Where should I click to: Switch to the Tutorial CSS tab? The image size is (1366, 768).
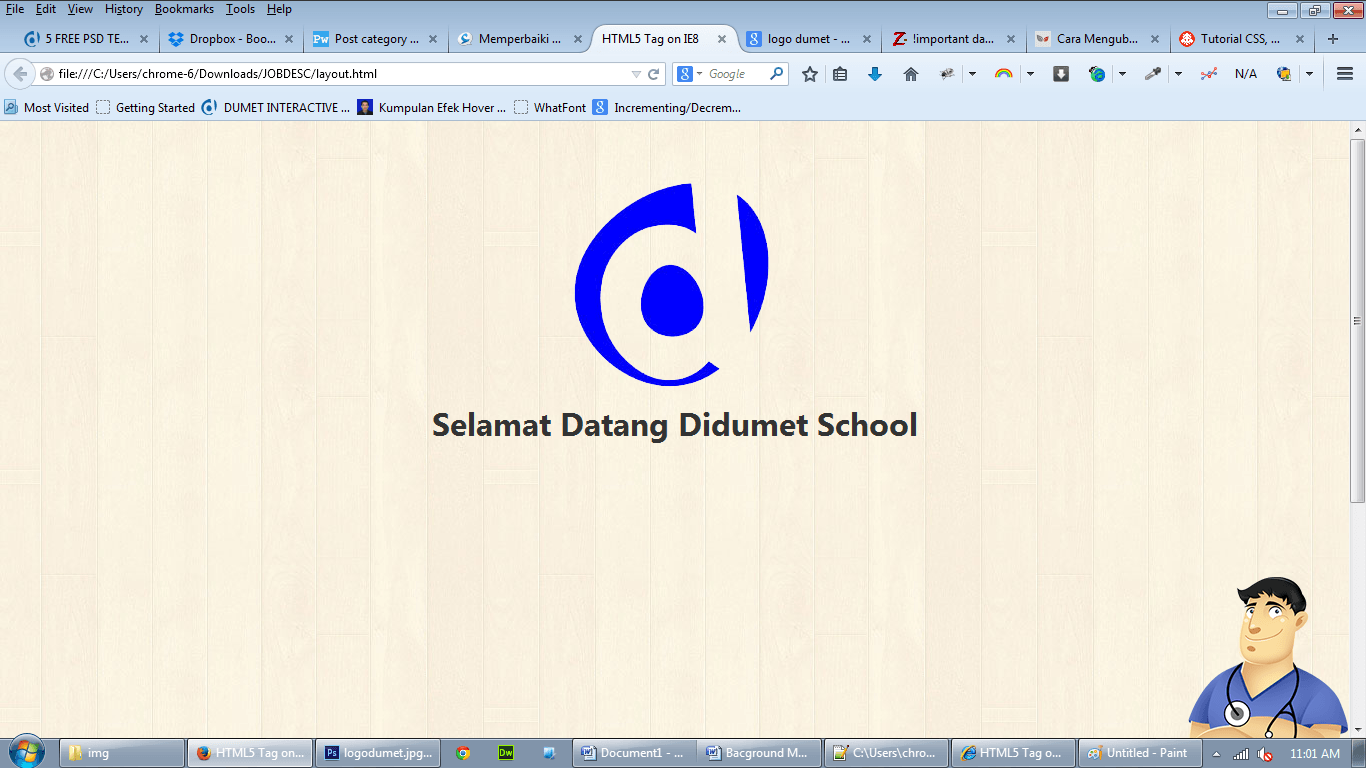click(1243, 39)
